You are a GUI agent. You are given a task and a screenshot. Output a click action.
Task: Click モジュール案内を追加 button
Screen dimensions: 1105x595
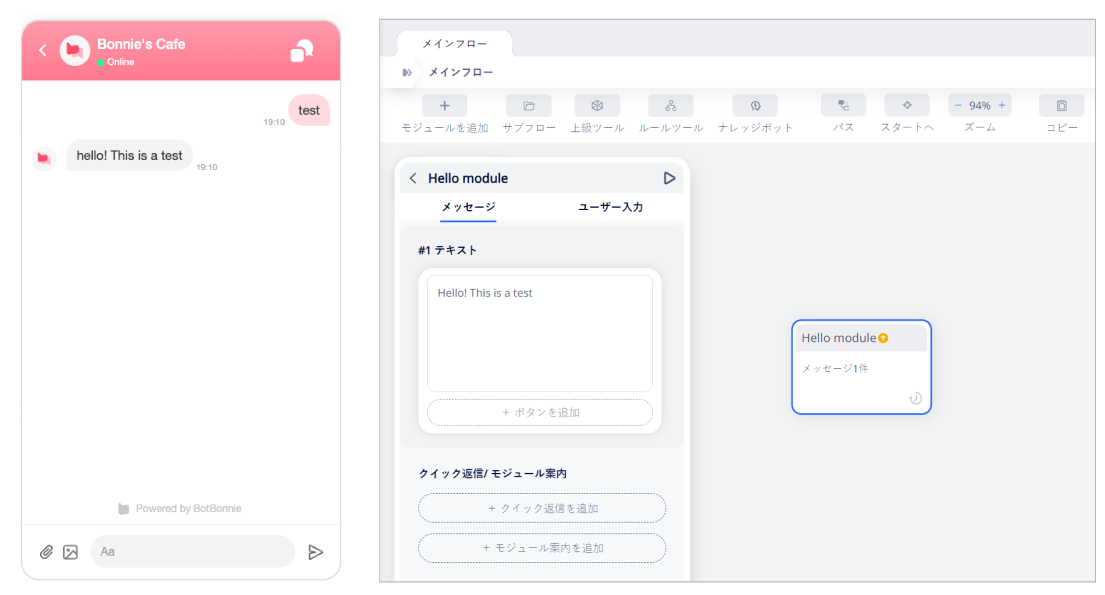542,548
